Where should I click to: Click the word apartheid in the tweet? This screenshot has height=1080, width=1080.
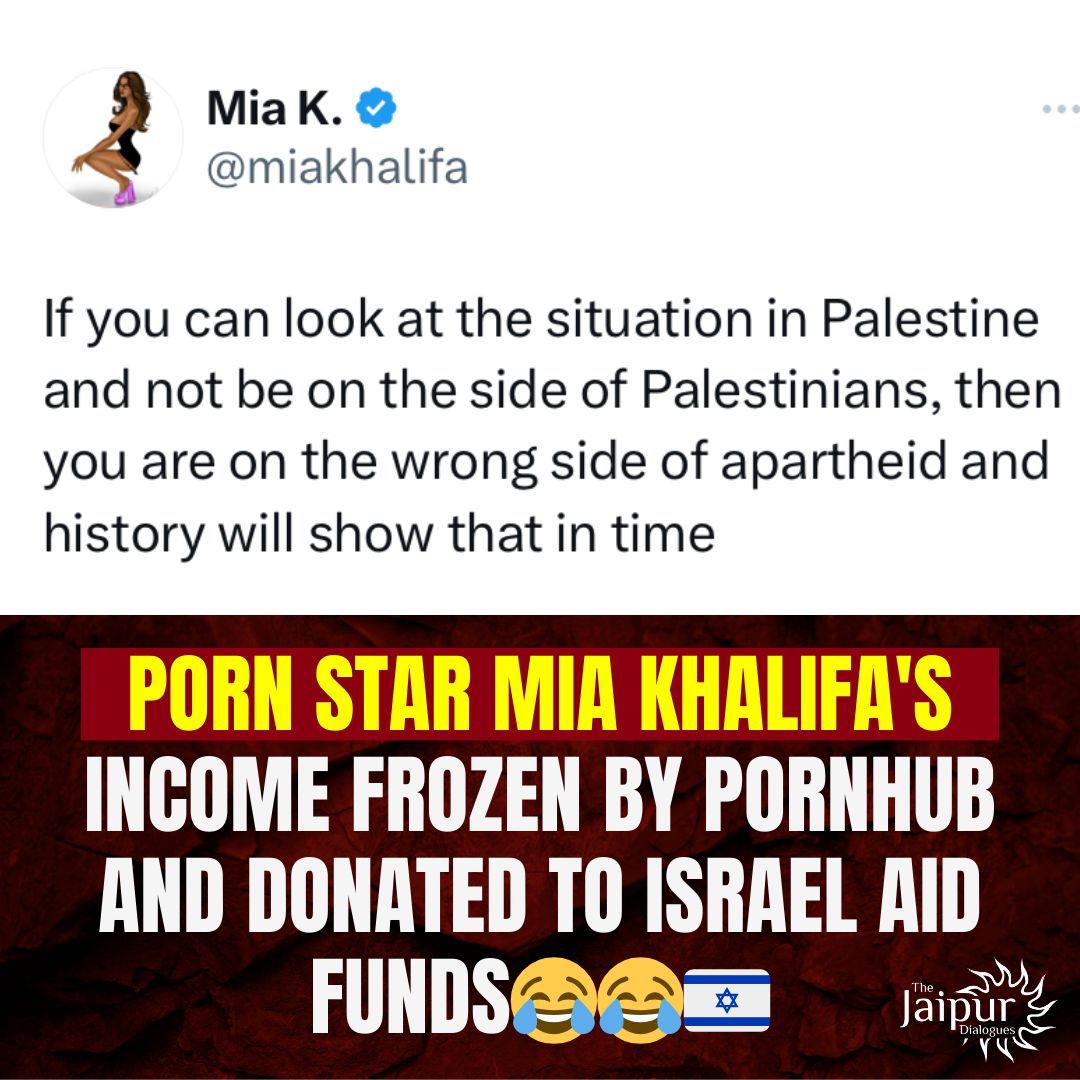833,462
